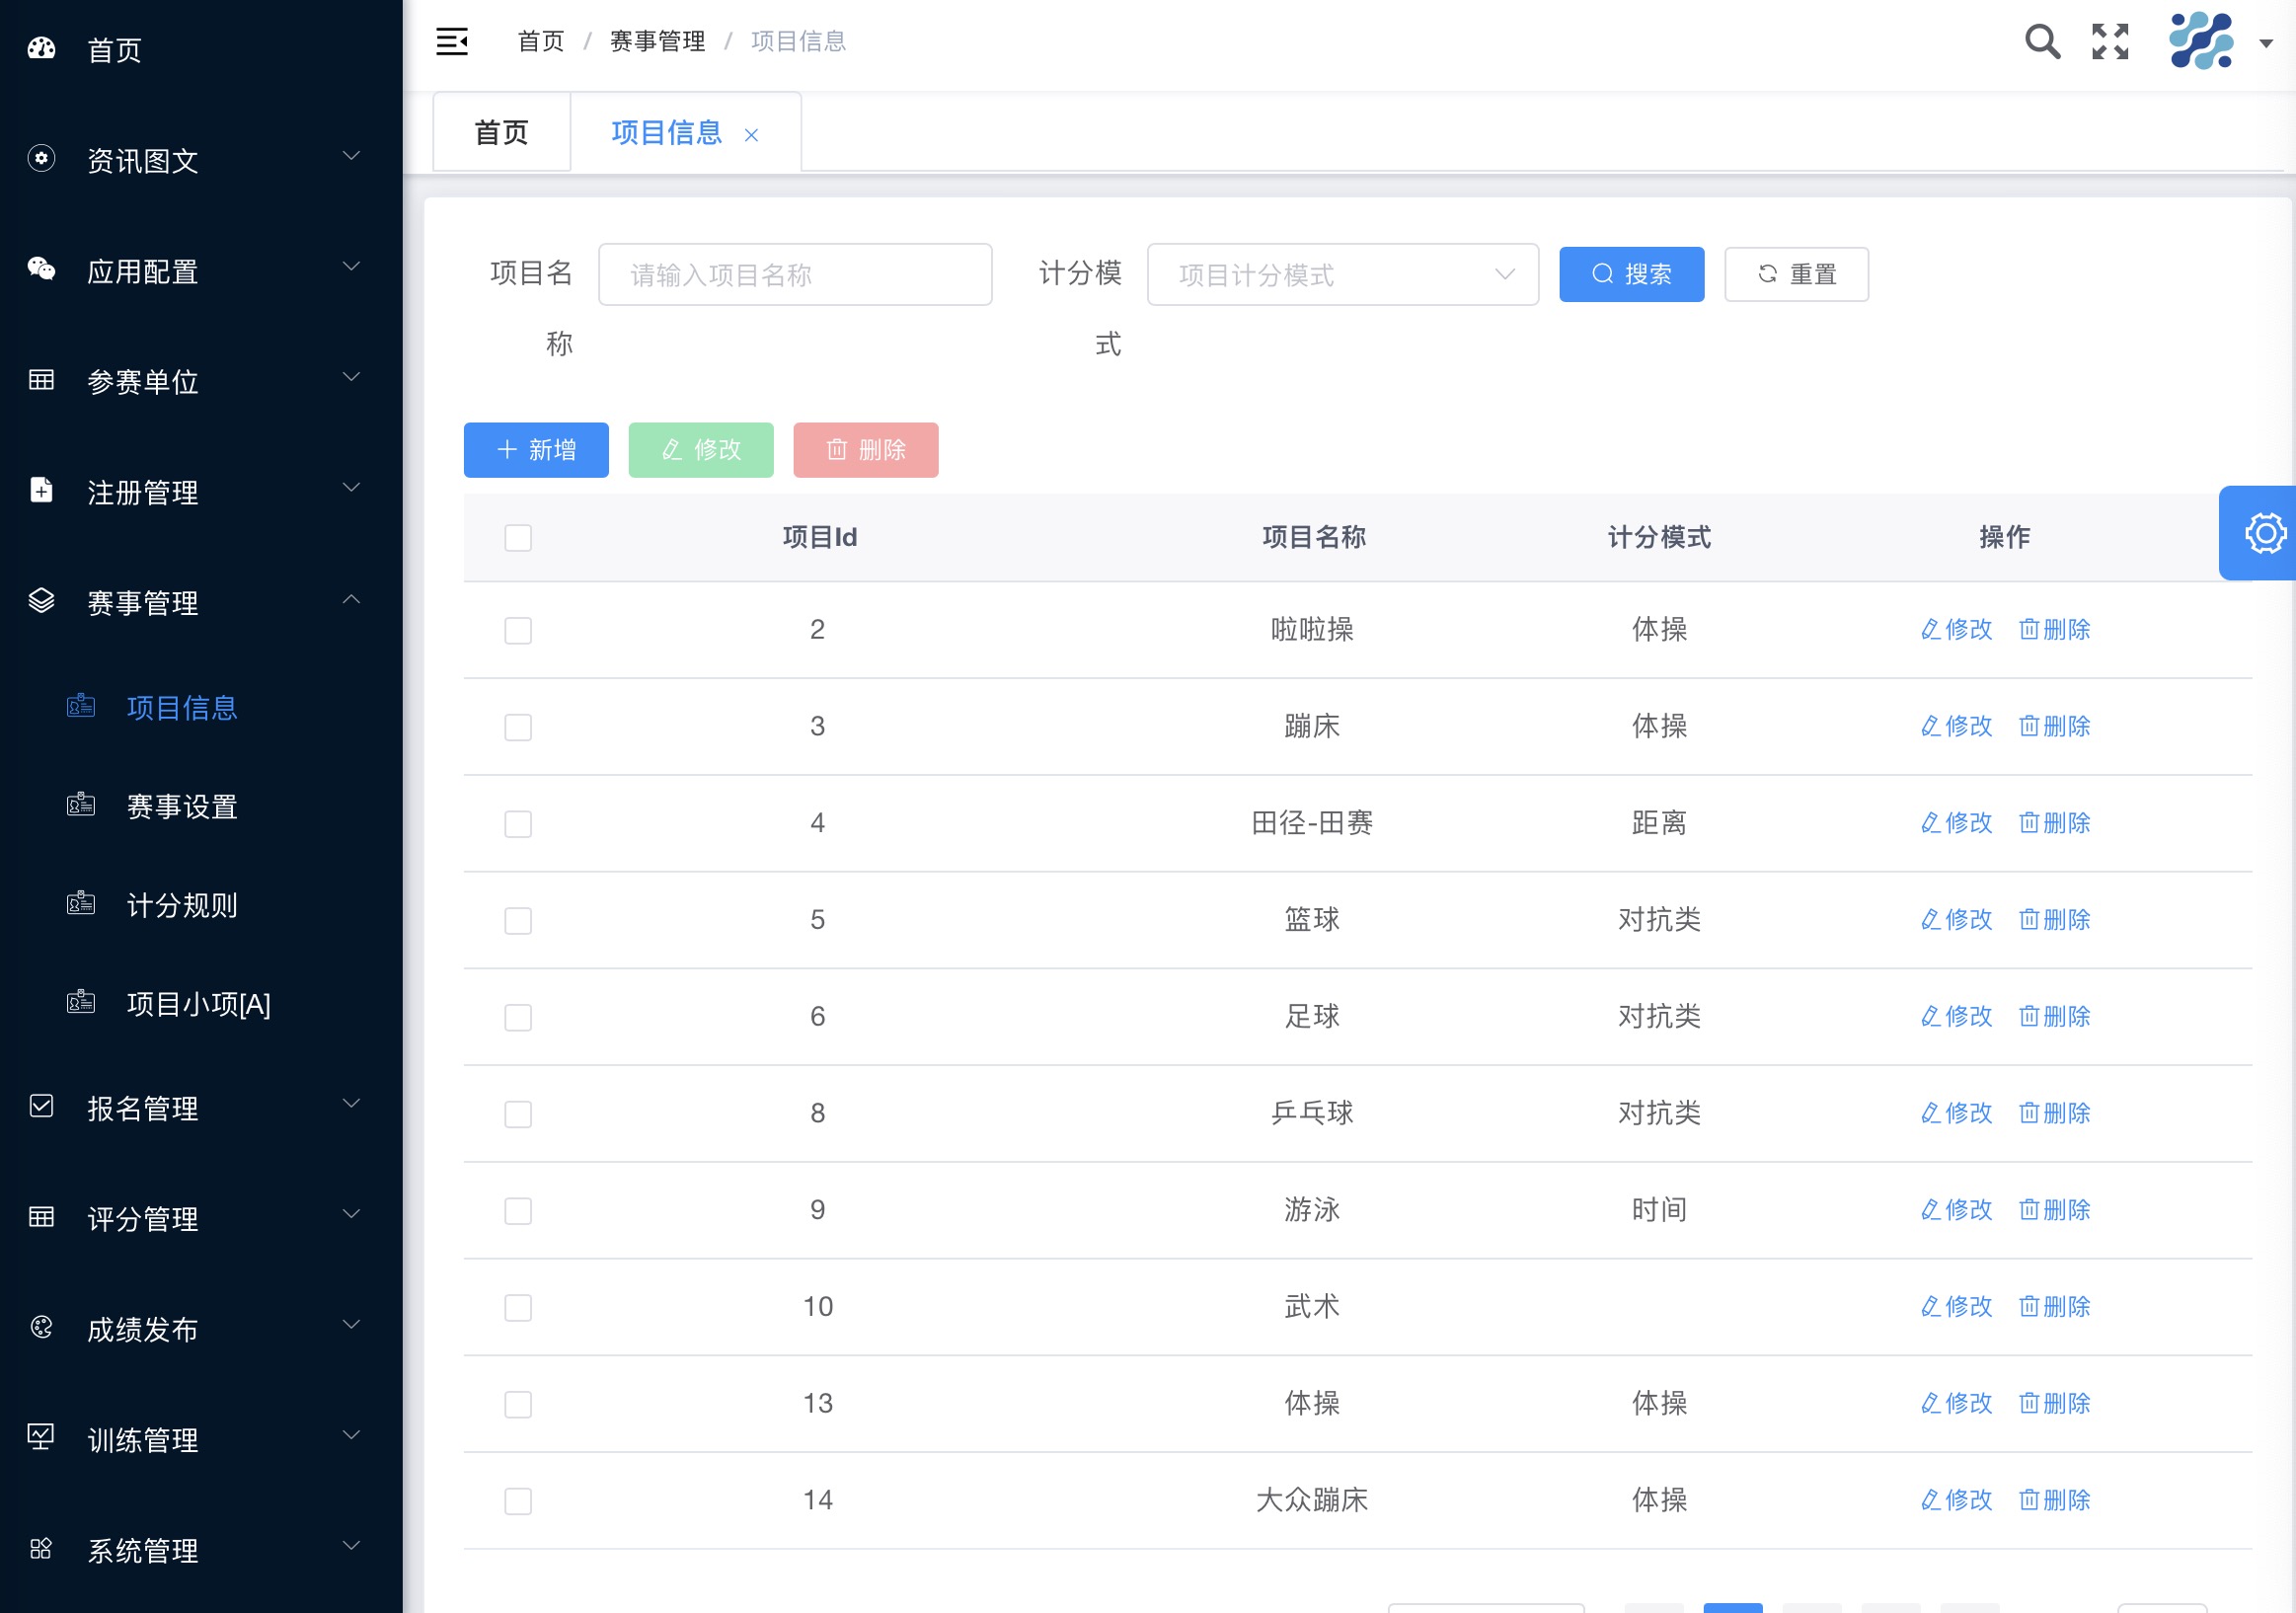This screenshot has width=2296, height=1613.
Task: Expand the 报名管理 sidebar menu
Action: click(200, 1107)
